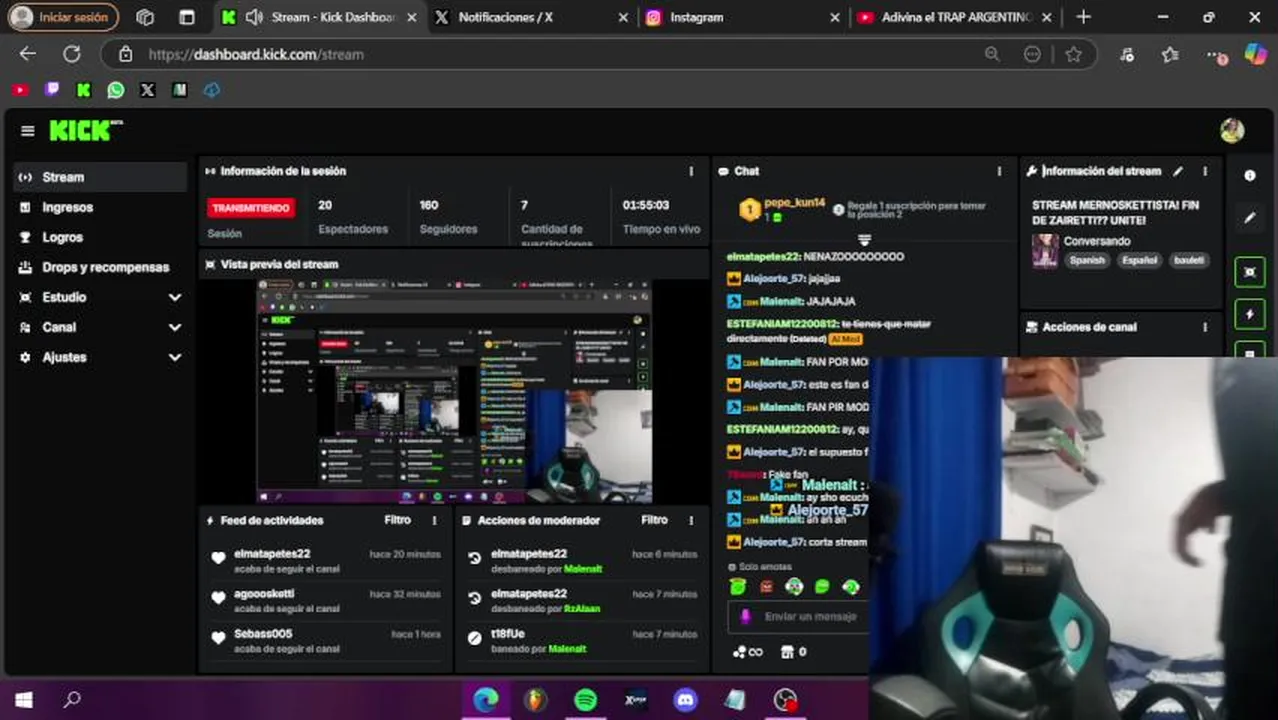
Task: Open the Copilot icon in Edge toolbar
Action: coord(1255,54)
